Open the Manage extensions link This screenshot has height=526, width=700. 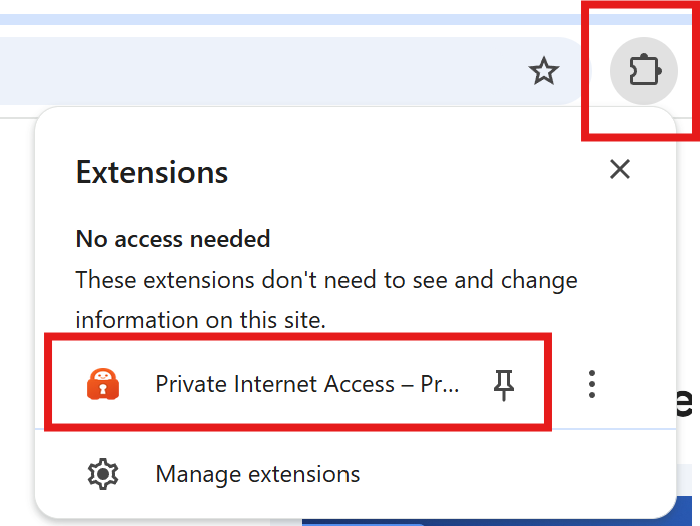point(257,474)
